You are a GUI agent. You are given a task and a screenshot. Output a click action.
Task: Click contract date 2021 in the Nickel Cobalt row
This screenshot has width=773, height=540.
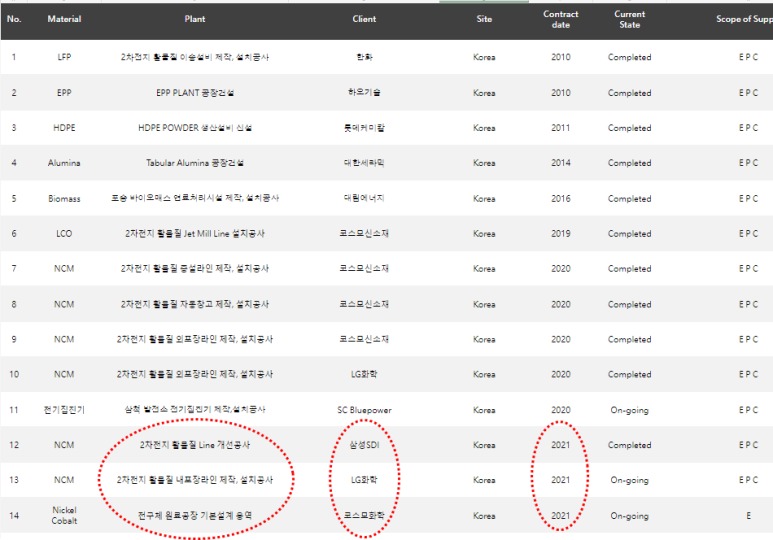561,515
